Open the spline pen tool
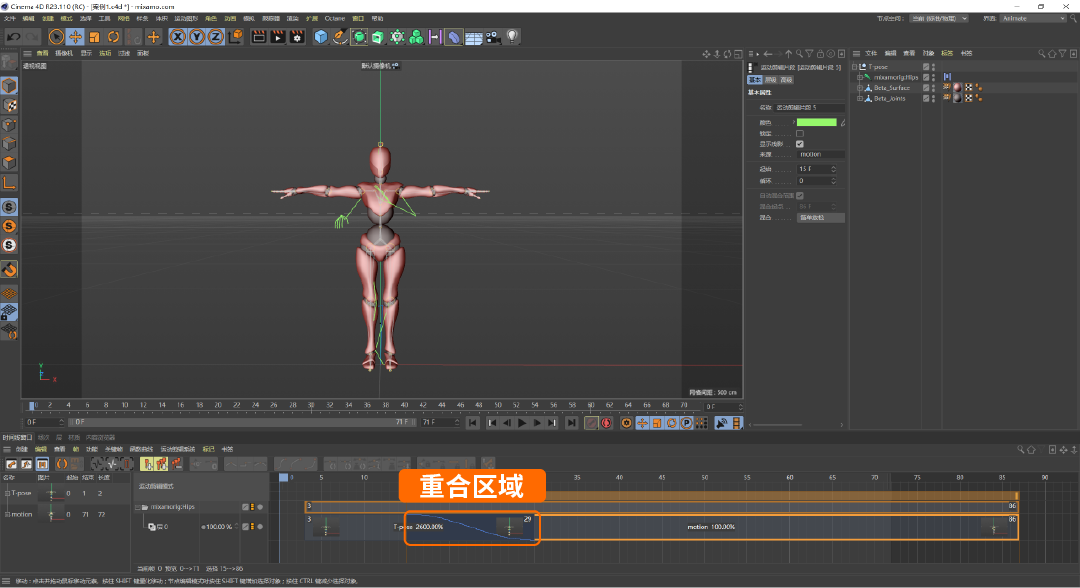The width and height of the screenshot is (1080, 588). [340, 36]
